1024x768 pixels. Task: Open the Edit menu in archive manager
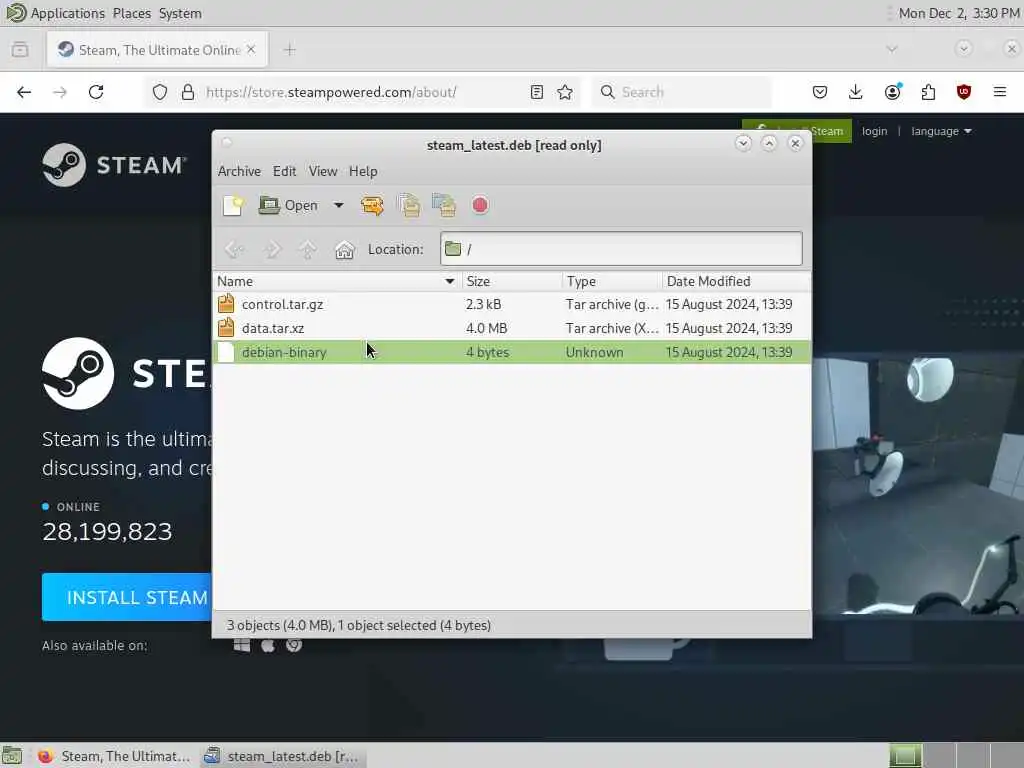284,171
